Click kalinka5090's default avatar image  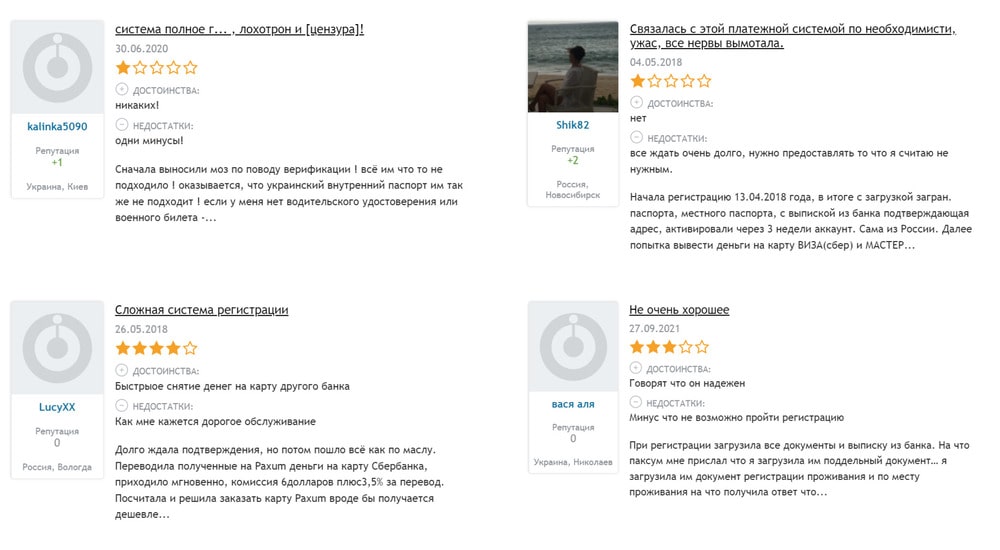pyautogui.click(x=57, y=69)
